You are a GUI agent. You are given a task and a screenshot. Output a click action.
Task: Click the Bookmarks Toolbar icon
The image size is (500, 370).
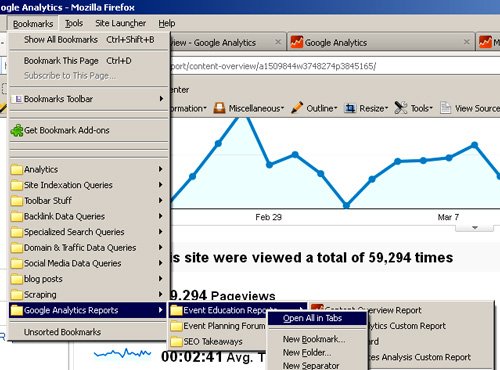pos(17,99)
